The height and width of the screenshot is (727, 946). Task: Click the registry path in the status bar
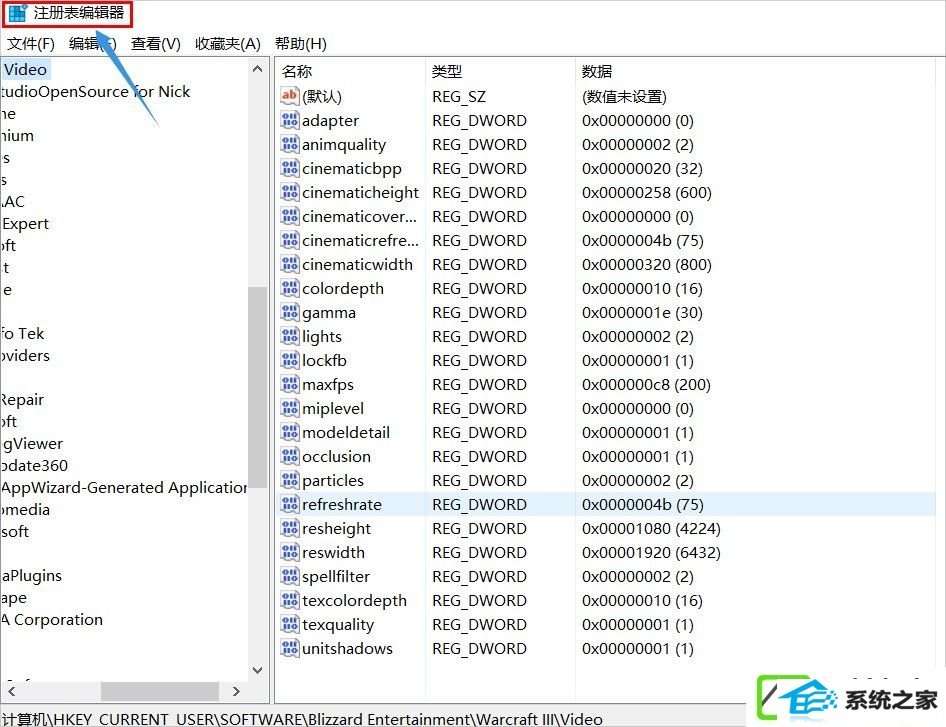pyautogui.click(x=302, y=719)
